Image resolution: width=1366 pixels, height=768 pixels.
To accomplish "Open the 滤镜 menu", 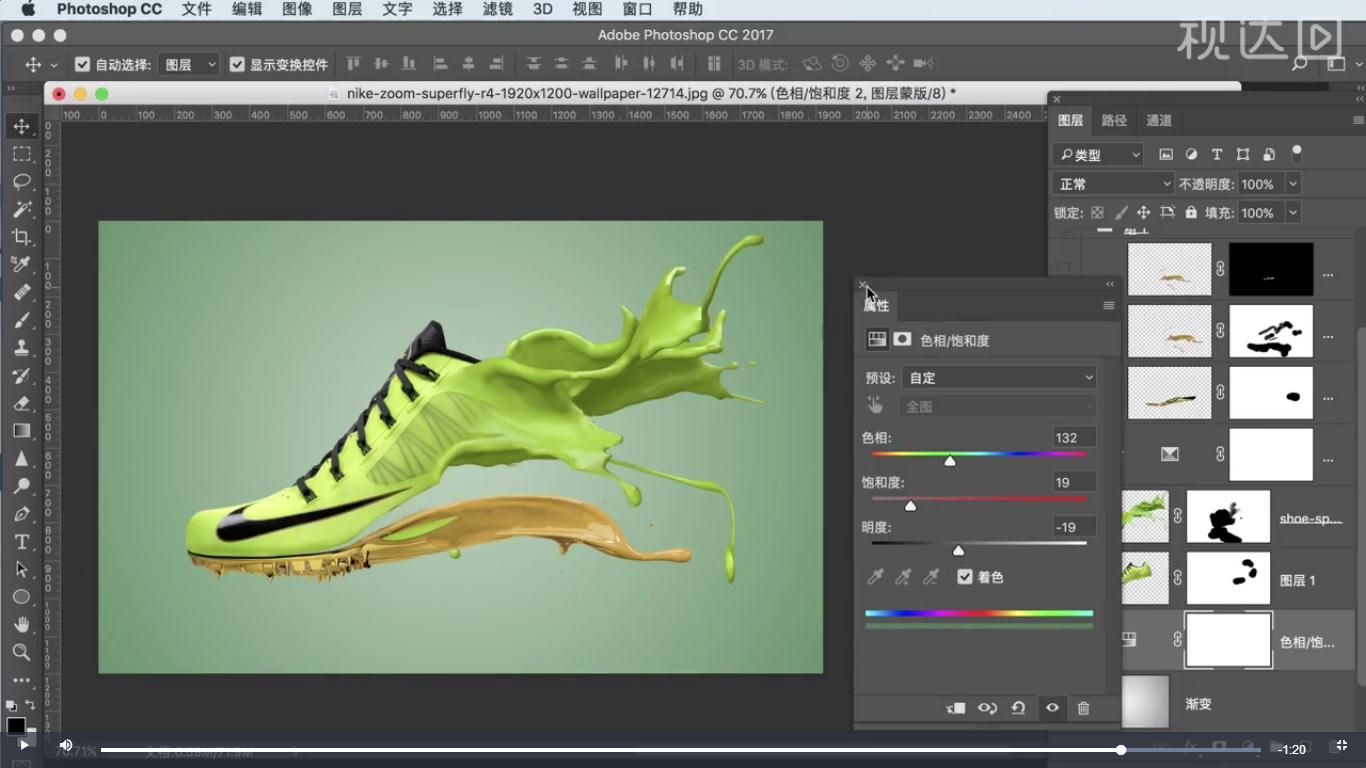I will pos(497,9).
